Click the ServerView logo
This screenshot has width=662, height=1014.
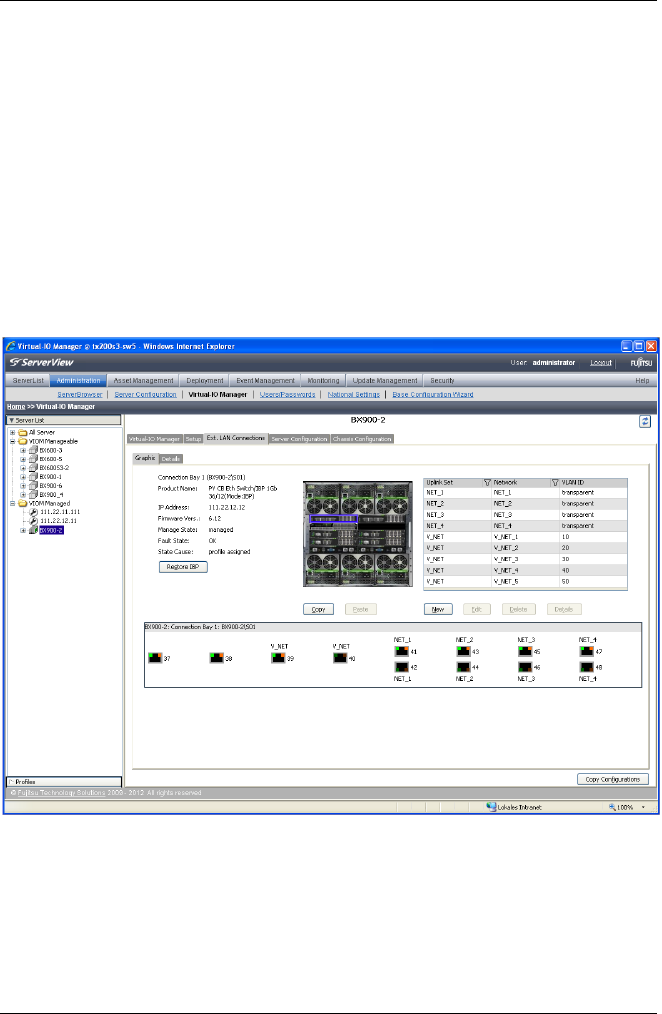(42, 362)
